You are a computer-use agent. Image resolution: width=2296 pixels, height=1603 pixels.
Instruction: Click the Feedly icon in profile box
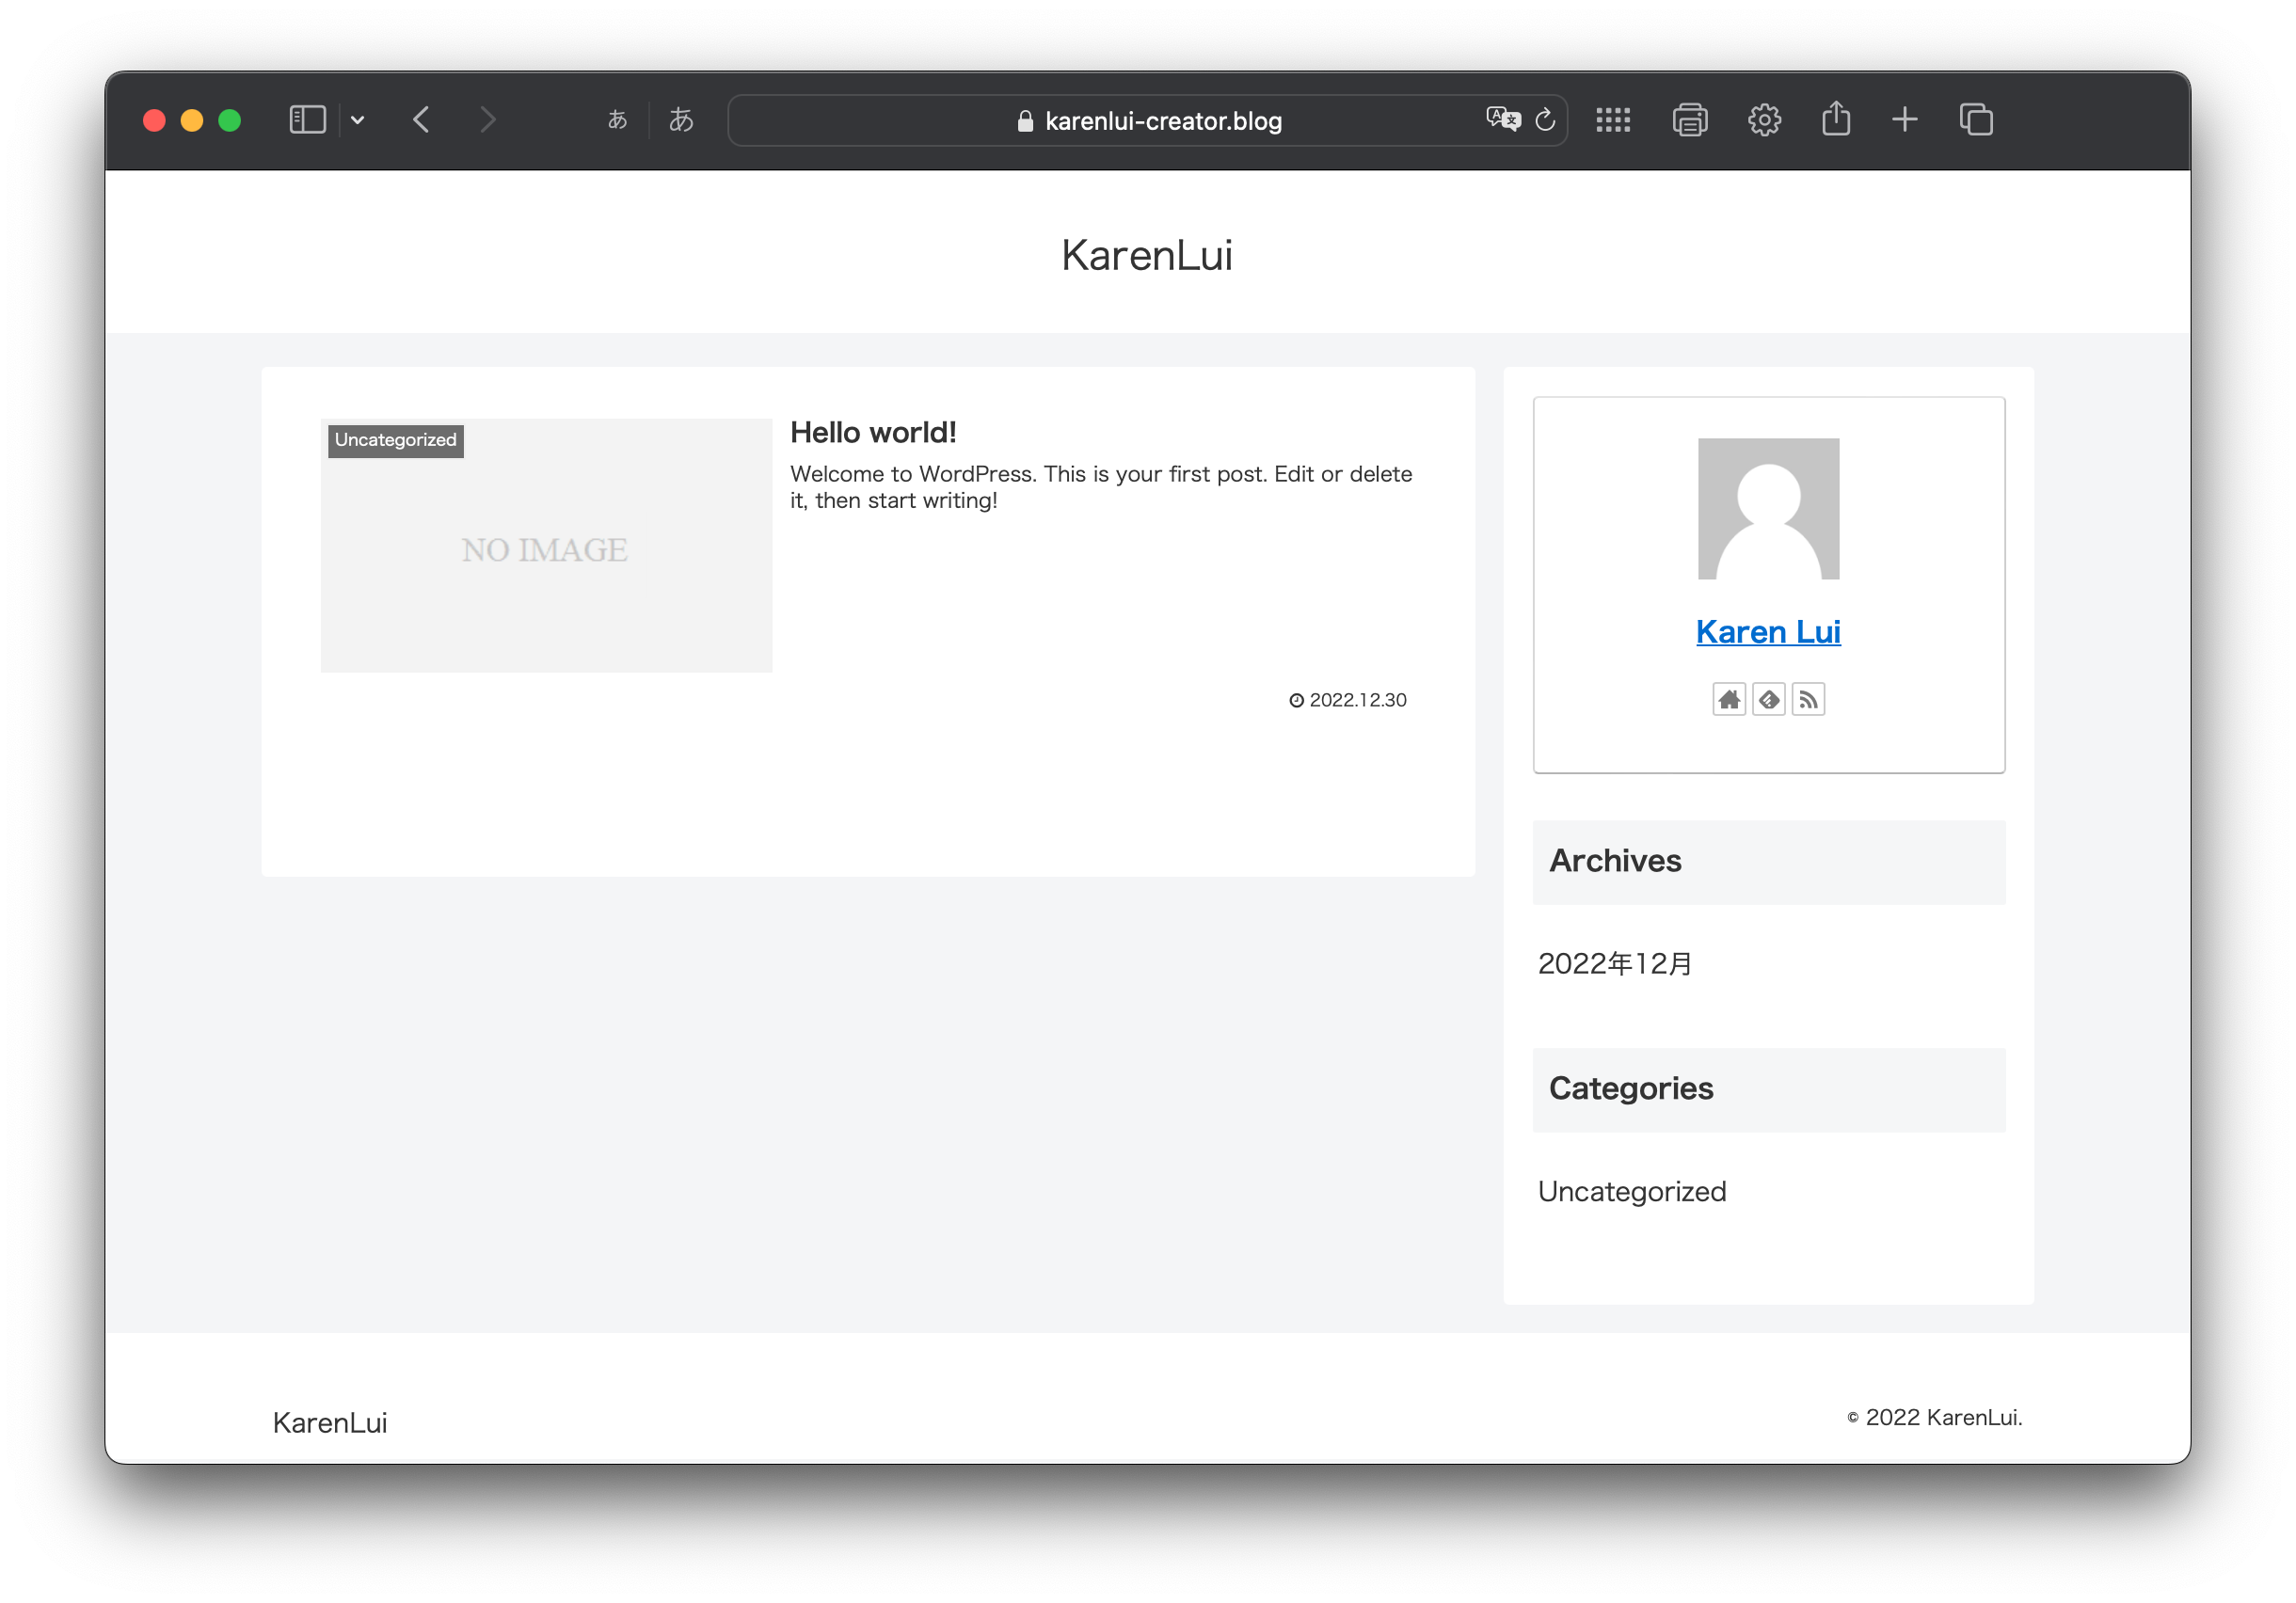pos(1768,699)
